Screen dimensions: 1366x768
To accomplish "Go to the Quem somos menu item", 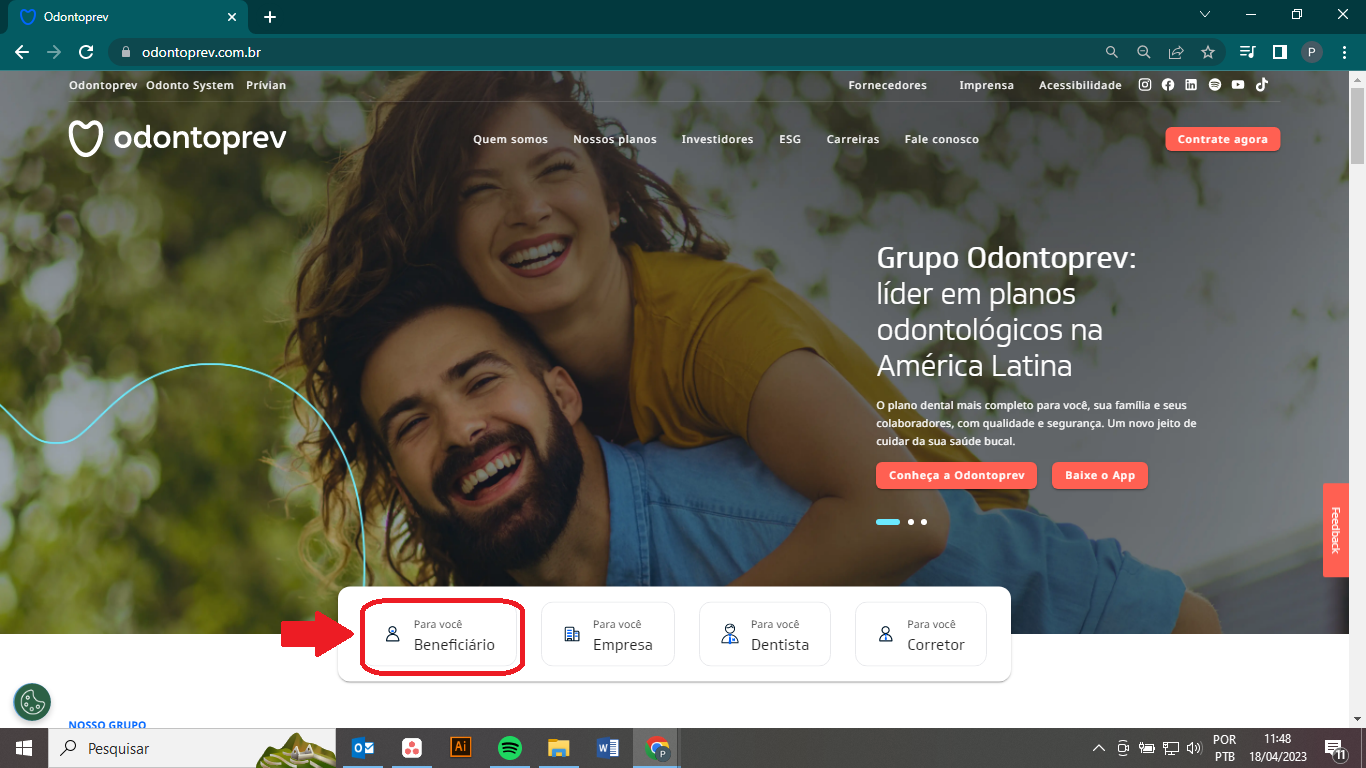I will 510,140.
